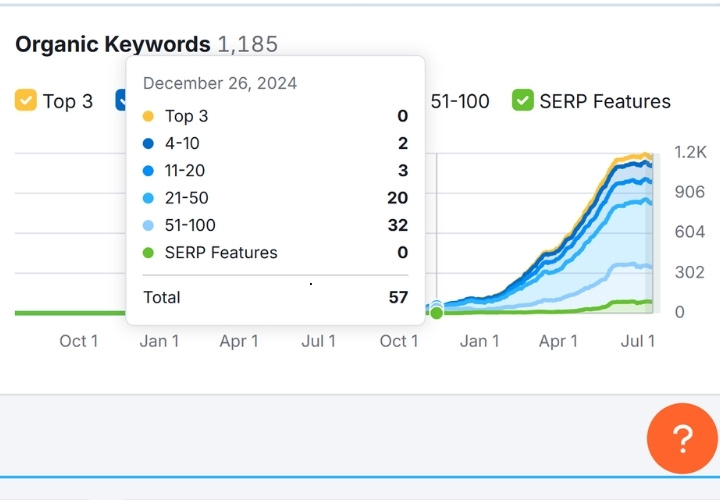This screenshot has width=720, height=500.
Task: Click the 1.2K axis label
Action: coord(690,152)
